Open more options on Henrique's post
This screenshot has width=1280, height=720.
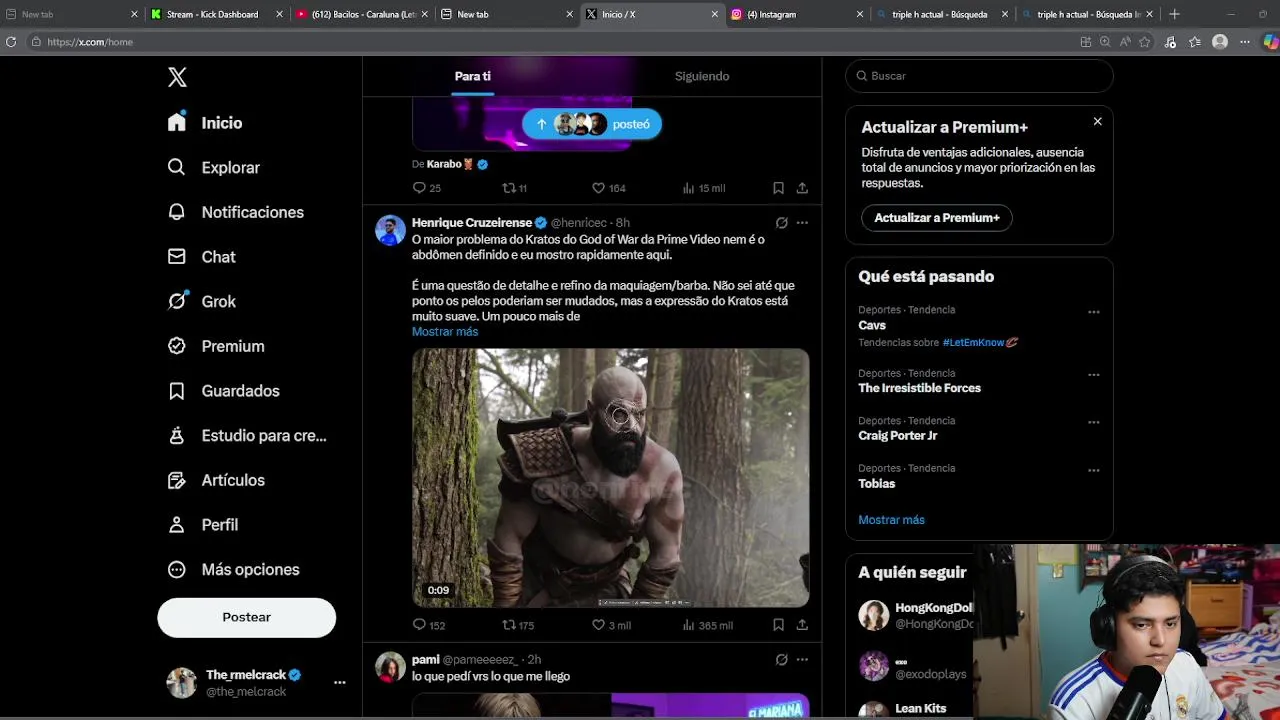802,223
